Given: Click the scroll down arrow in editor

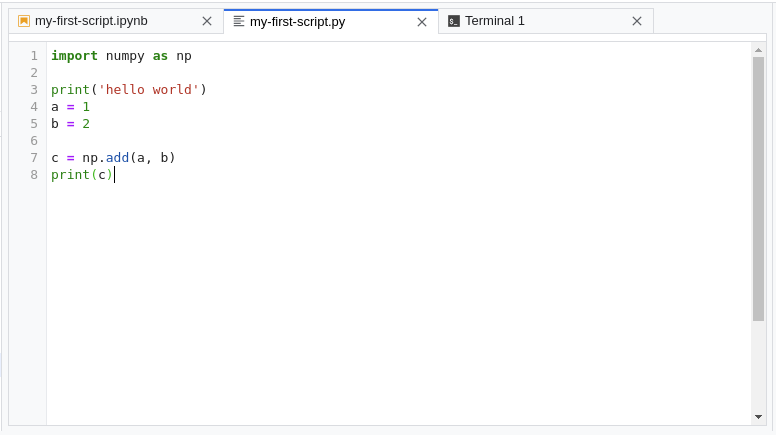Looking at the screenshot, I should [759, 416].
